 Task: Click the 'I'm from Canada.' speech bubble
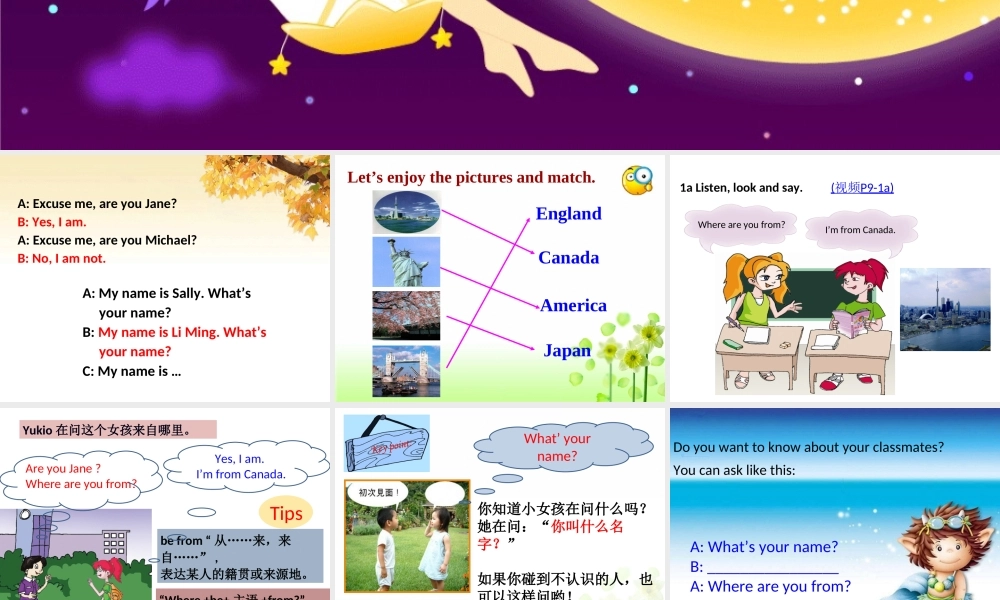point(861,230)
